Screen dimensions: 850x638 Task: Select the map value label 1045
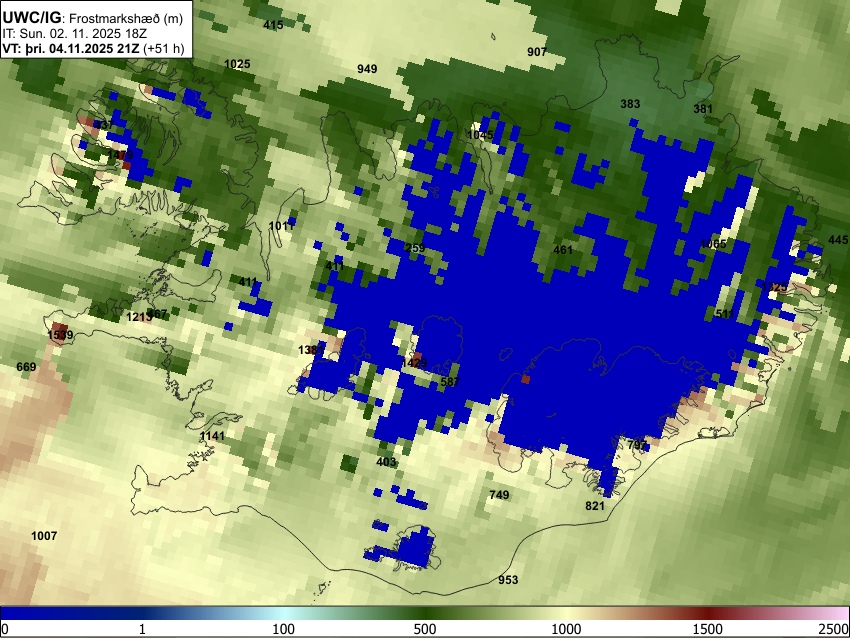pyautogui.click(x=480, y=135)
